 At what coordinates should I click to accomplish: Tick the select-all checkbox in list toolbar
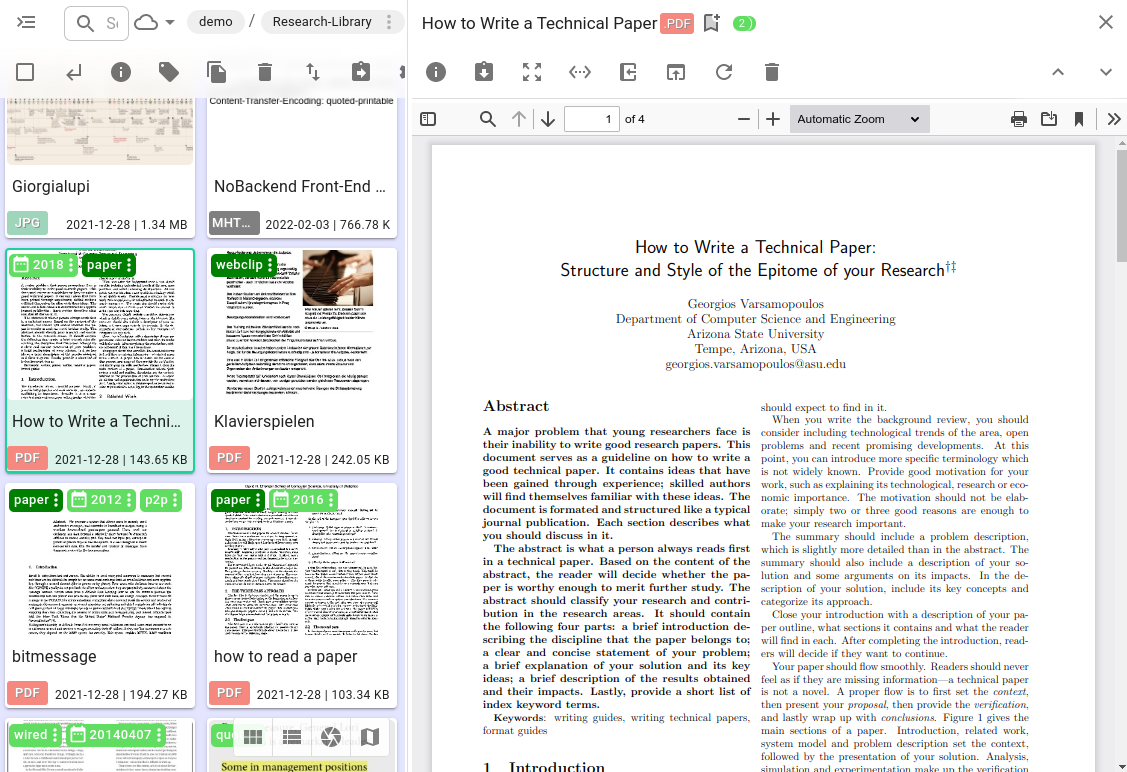click(x=25, y=72)
